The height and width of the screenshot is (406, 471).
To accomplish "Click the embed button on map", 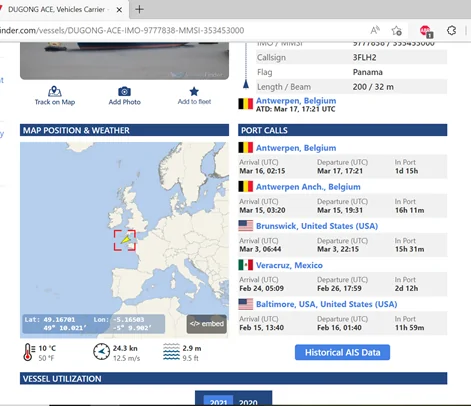I will click(207, 324).
